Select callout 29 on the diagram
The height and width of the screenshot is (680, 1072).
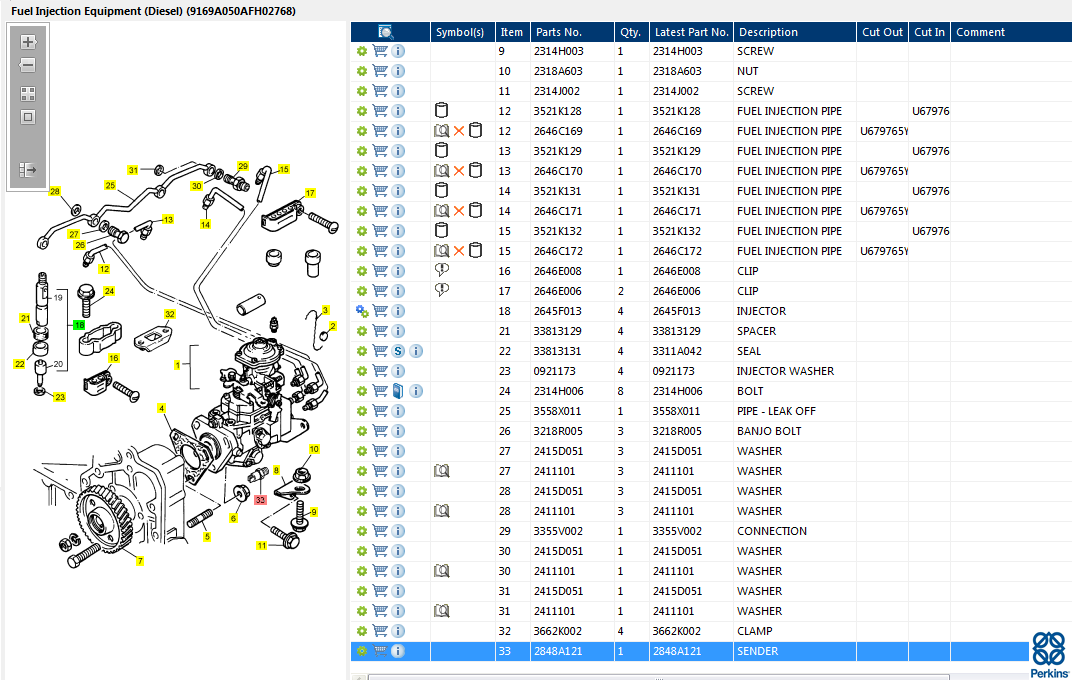pyautogui.click(x=243, y=166)
